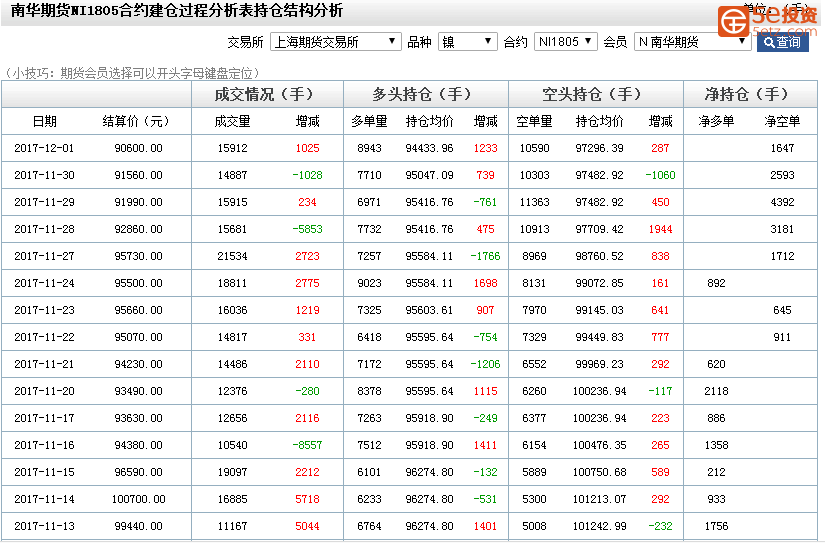Click the green volume change -5853
This screenshot has width=825, height=543.
307,229
